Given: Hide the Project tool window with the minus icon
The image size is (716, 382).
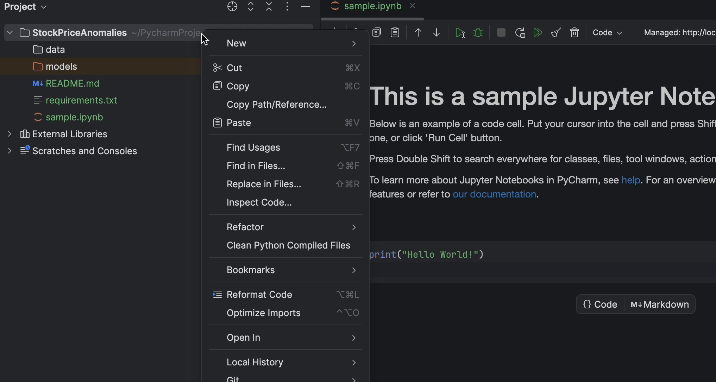Looking at the screenshot, I should pos(305,7).
